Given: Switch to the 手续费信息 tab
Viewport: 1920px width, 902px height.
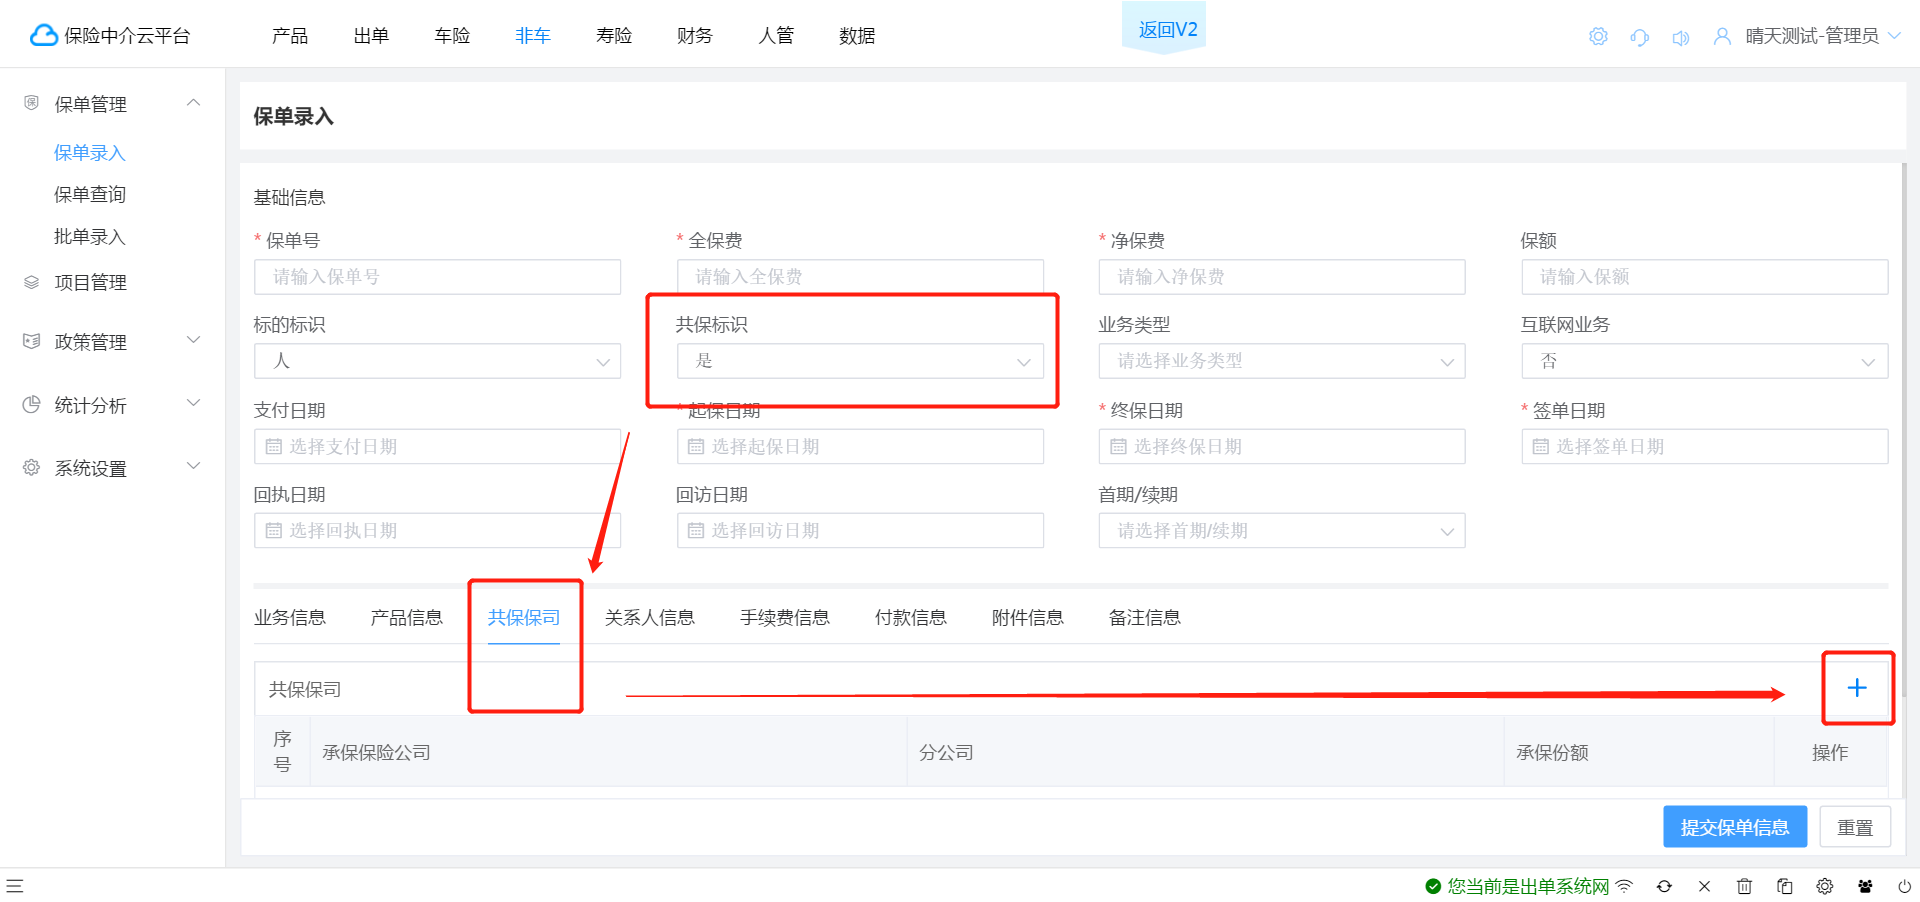Looking at the screenshot, I should (785, 618).
